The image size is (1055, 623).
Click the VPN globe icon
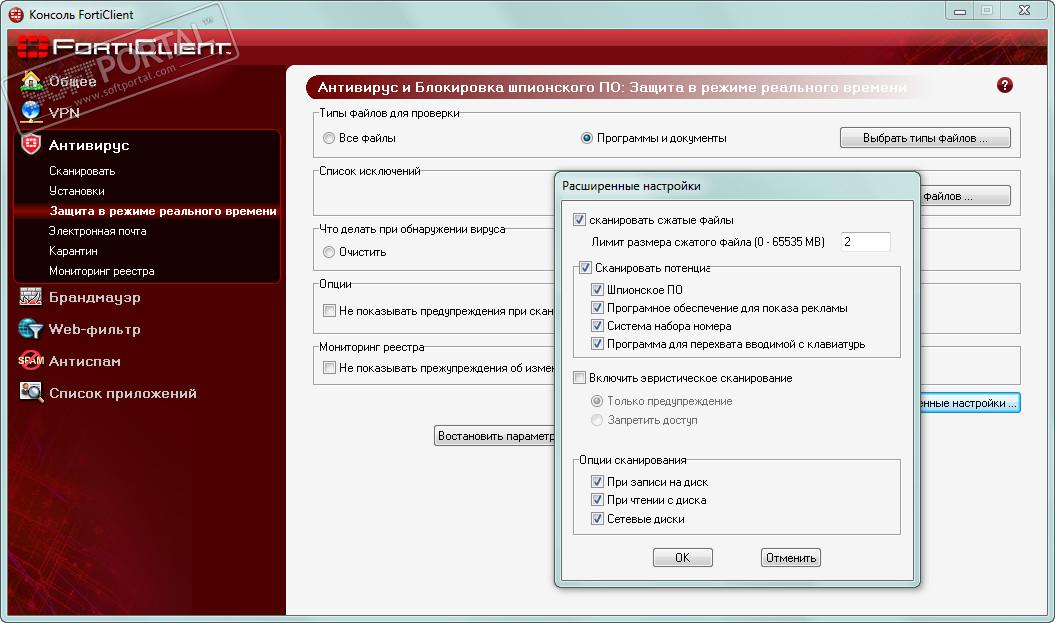coord(31,112)
